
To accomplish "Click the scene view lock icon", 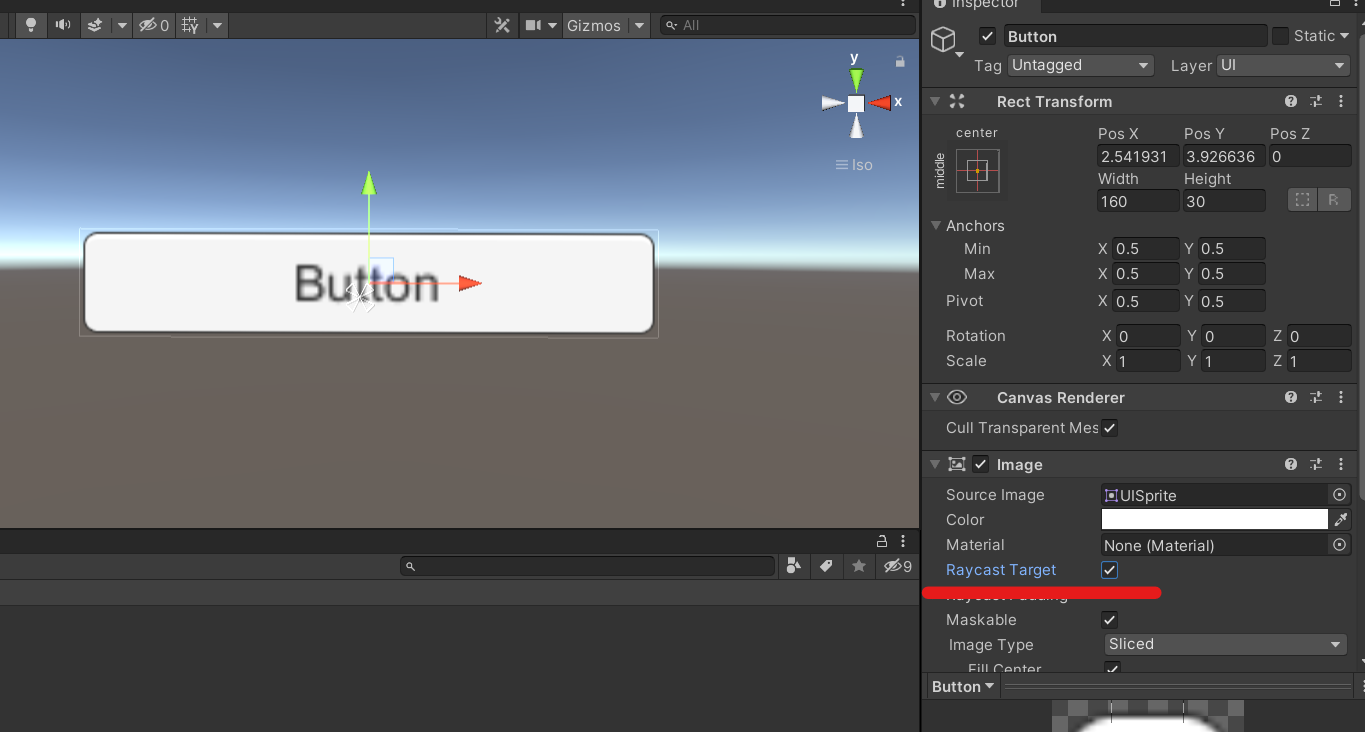I will coord(900,62).
